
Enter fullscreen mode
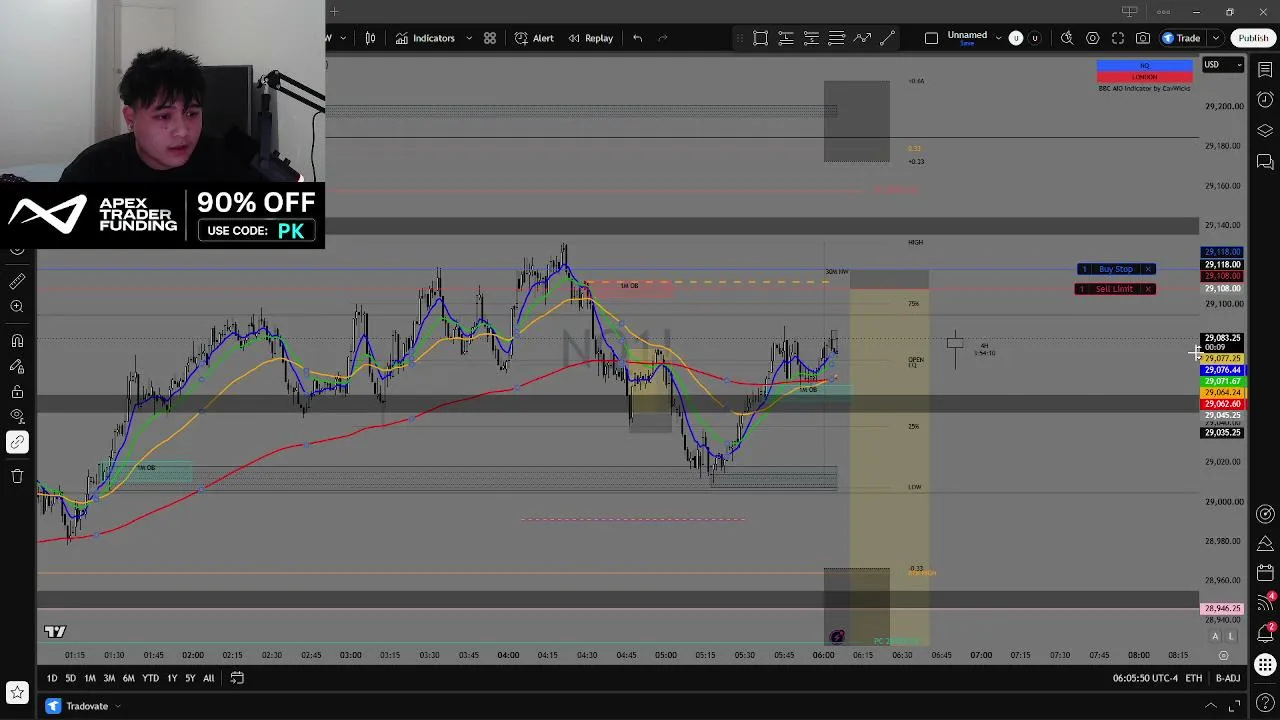pyautogui.click(x=1117, y=38)
